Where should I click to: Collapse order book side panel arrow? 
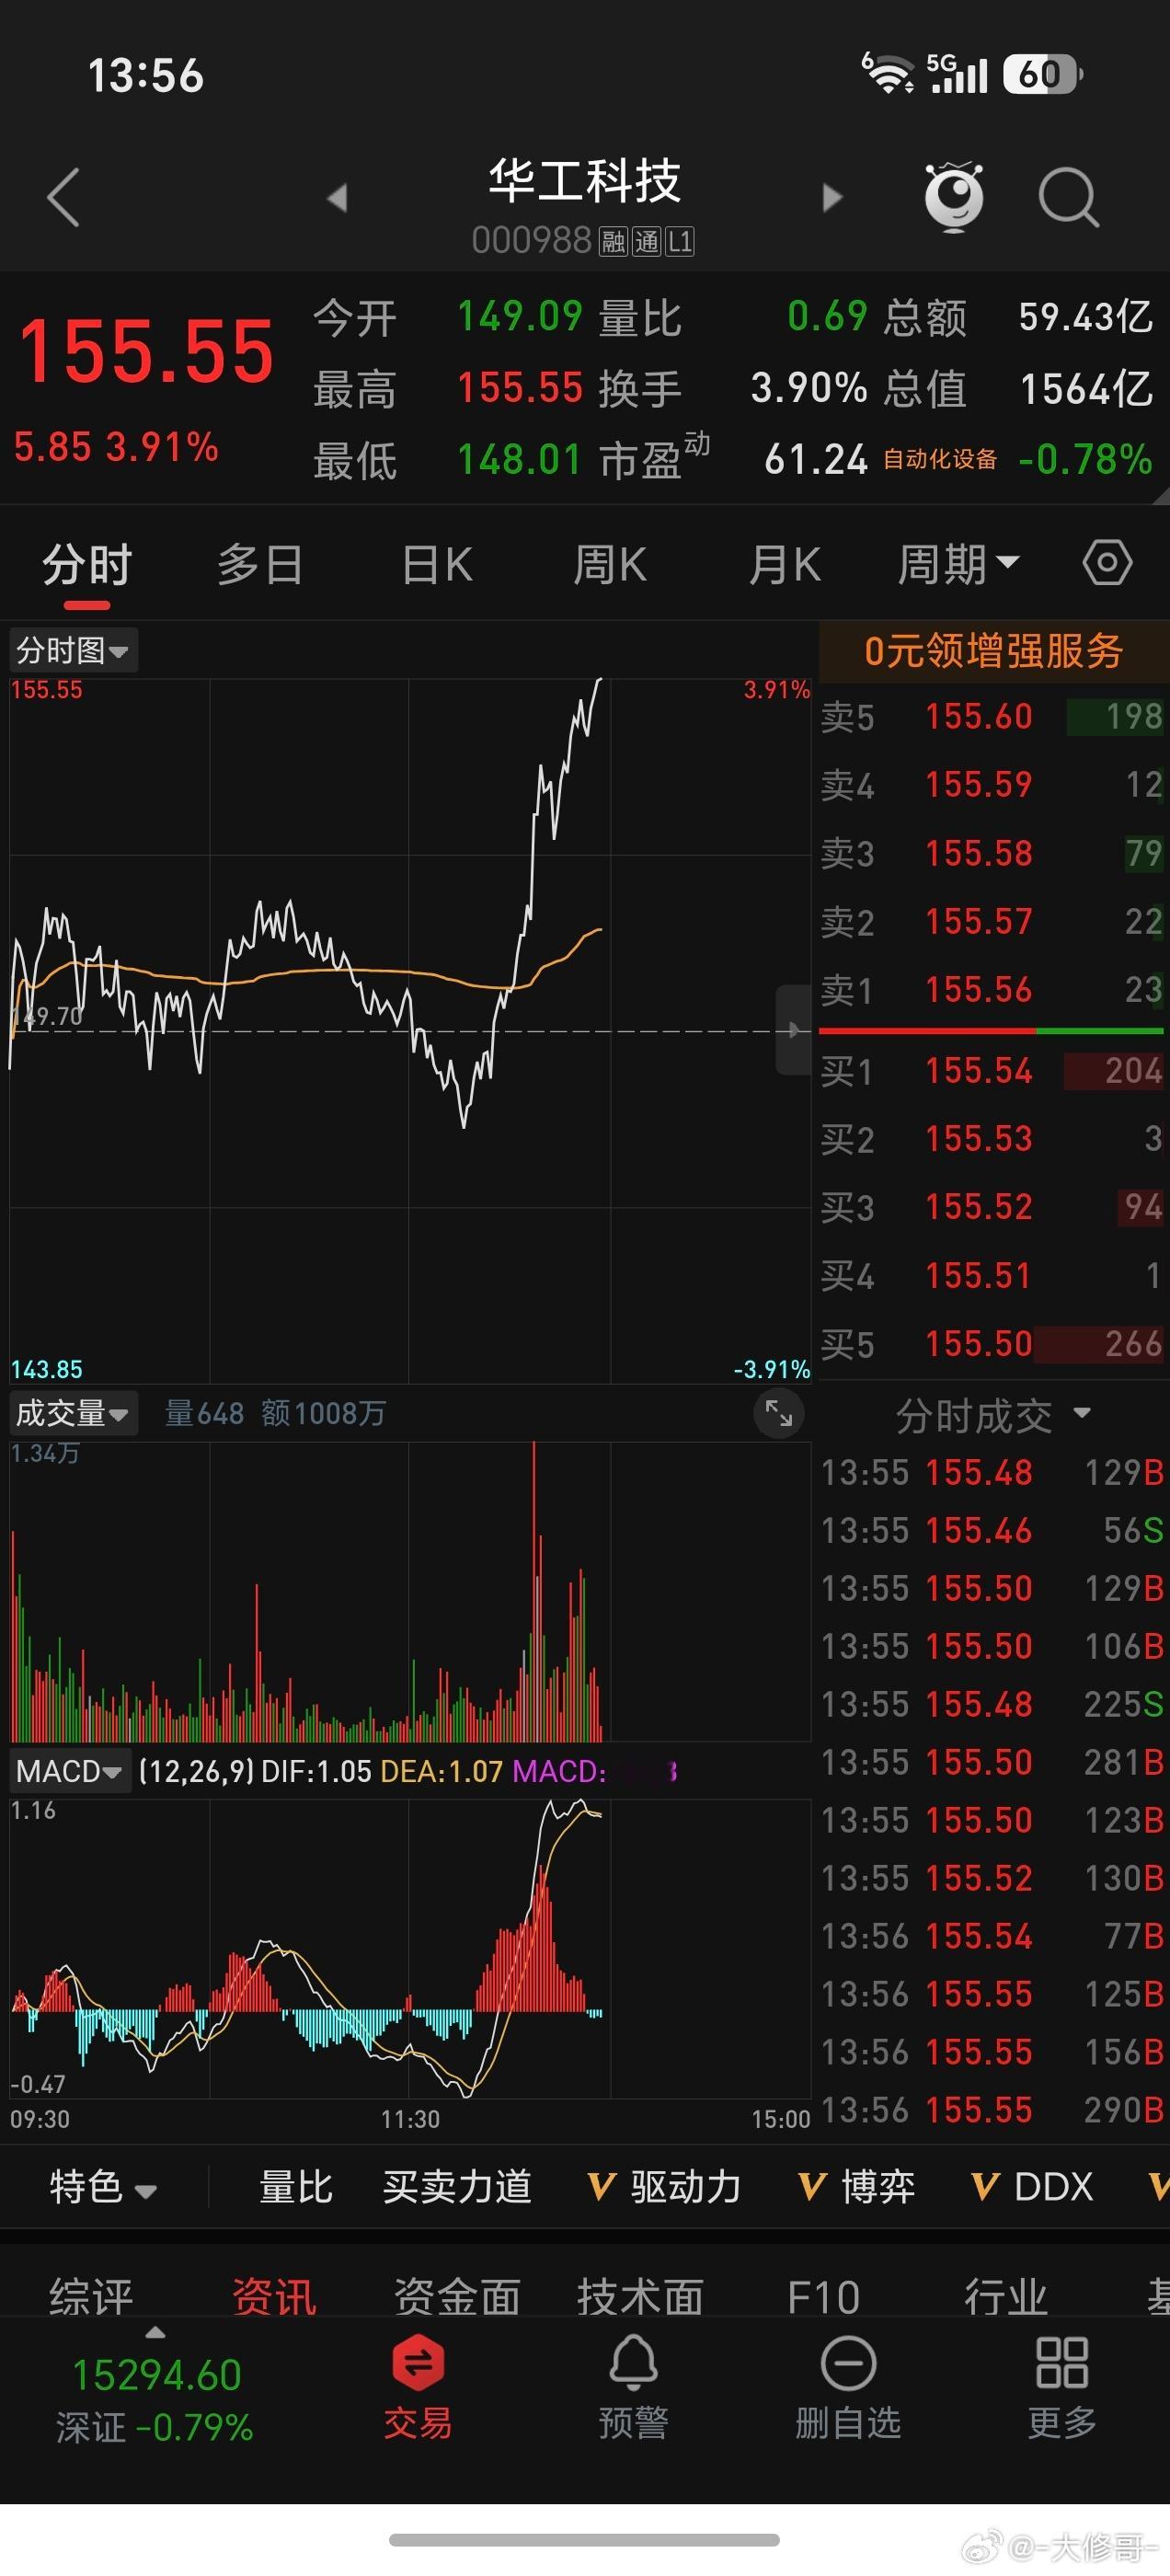click(x=794, y=1030)
